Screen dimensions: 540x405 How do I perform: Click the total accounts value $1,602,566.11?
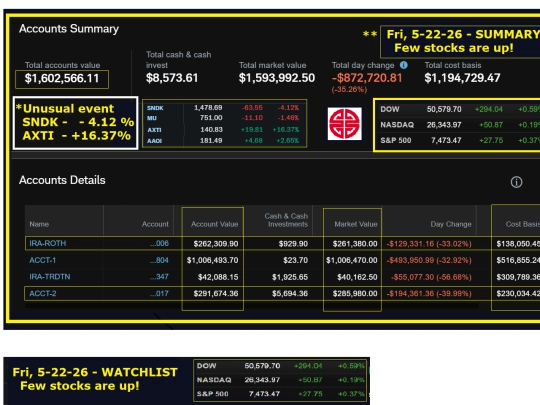(62, 79)
